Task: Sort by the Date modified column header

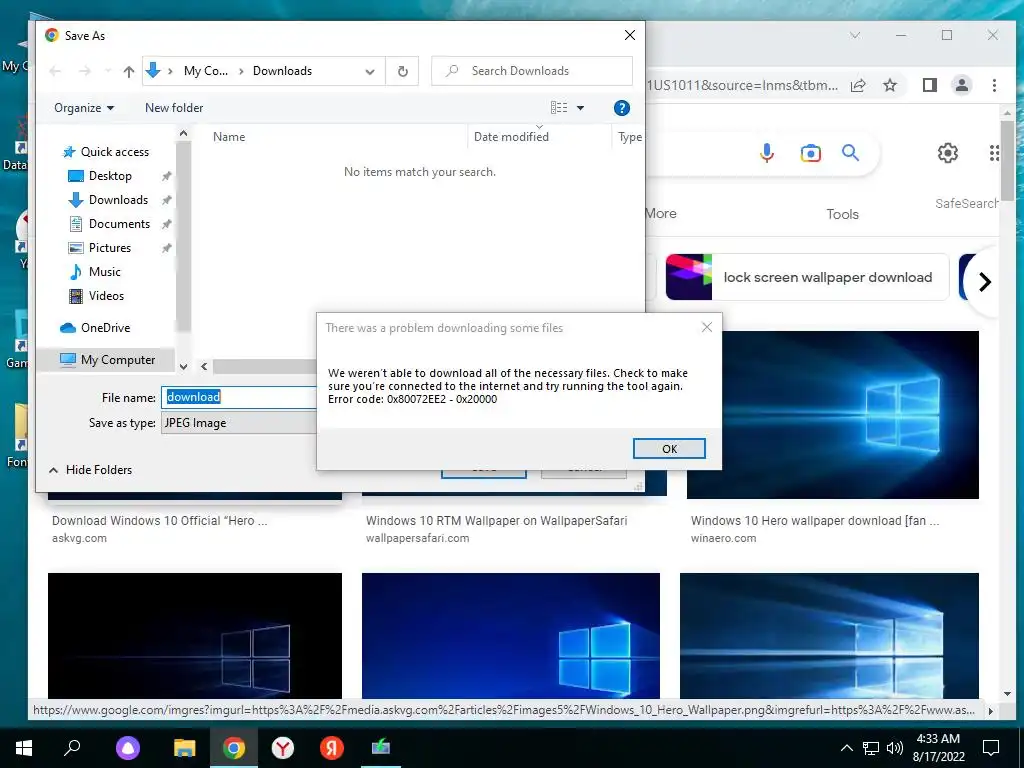Action: click(x=511, y=136)
